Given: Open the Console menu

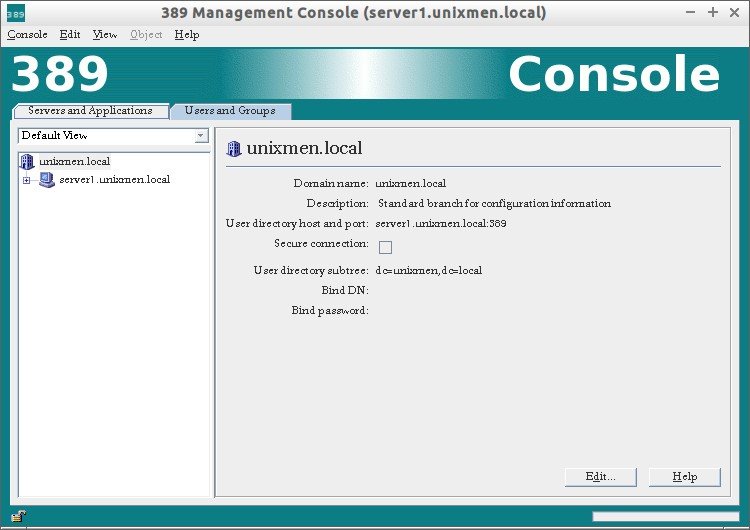Looking at the screenshot, I should [27, 34].
